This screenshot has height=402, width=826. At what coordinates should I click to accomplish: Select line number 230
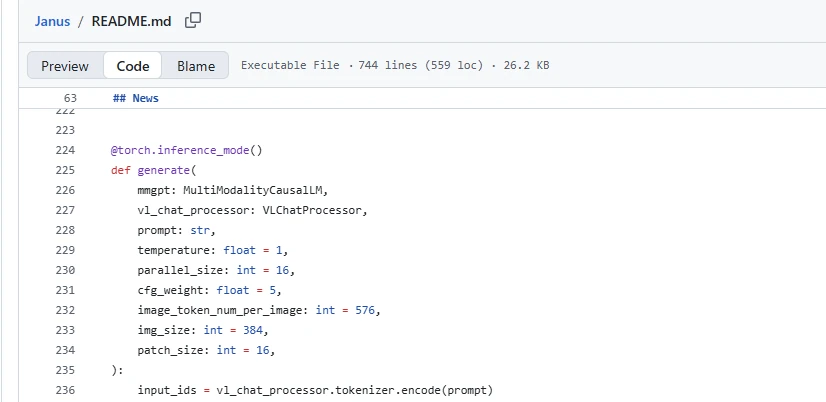coord(65,270)
